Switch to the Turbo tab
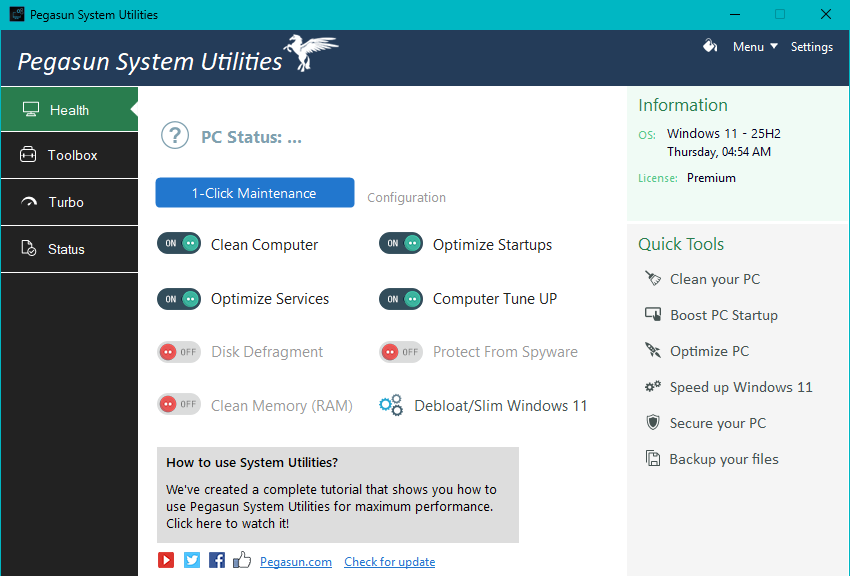The width and height of the screenshot is (850, 576). [67, 202]
